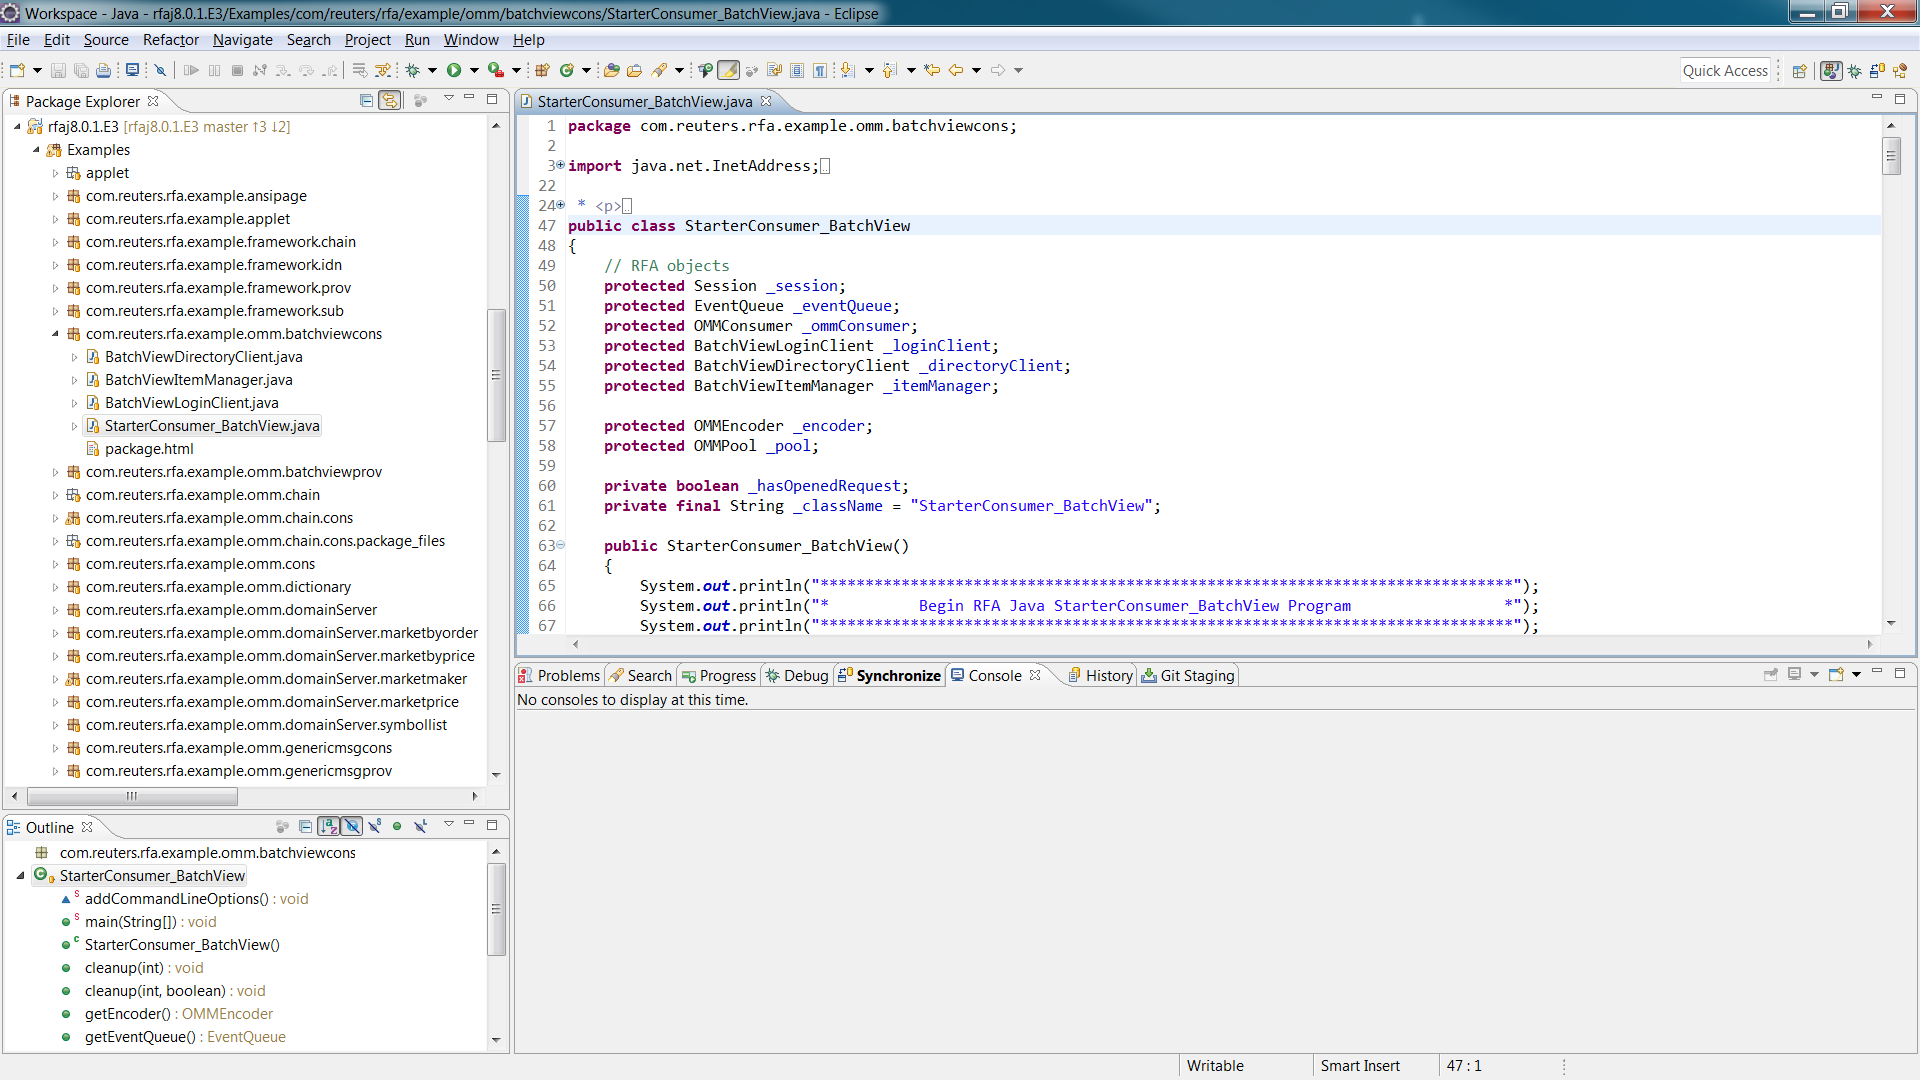This screenshot has width=1920, height=1080.
Task: Open the Package Explorer view menu triangle
Action: (x=448, y=98)
